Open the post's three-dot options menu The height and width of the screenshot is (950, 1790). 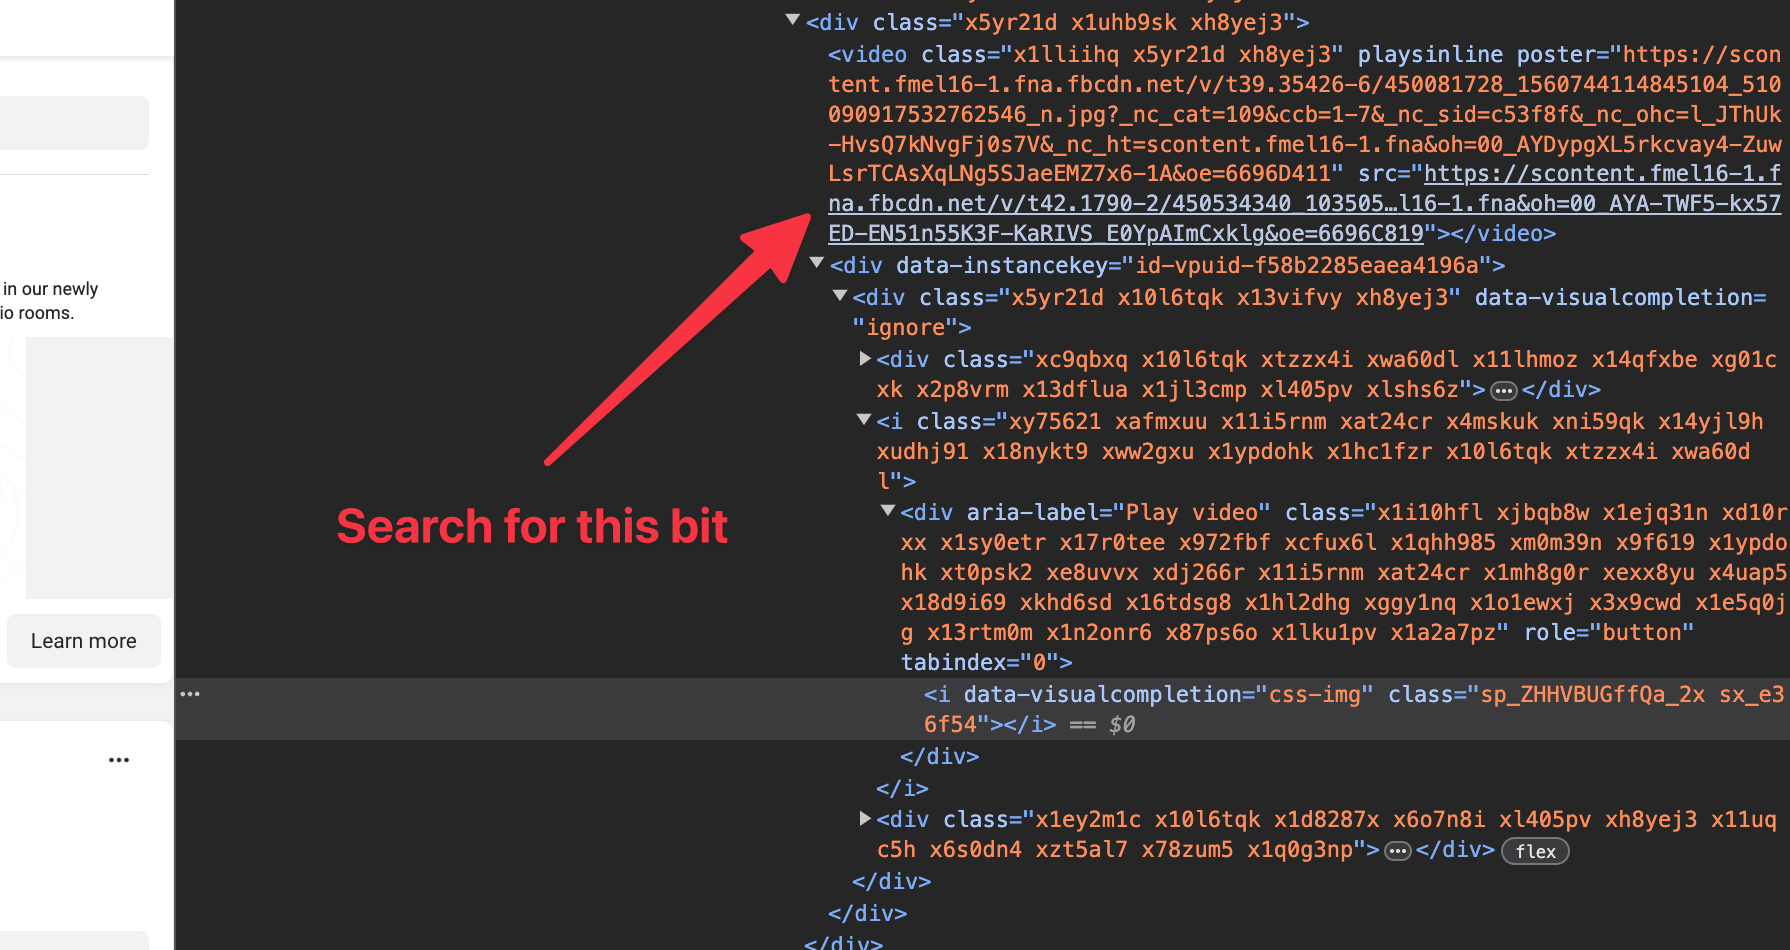tap(118, 759)
